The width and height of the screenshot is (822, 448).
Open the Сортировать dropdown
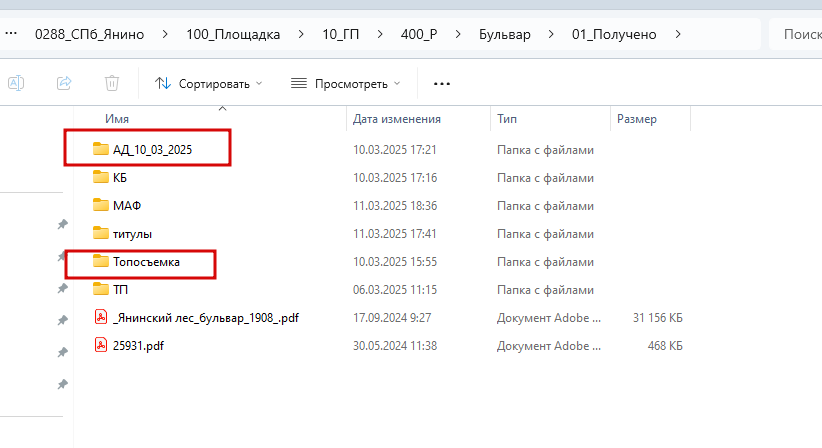click(209, 84)
